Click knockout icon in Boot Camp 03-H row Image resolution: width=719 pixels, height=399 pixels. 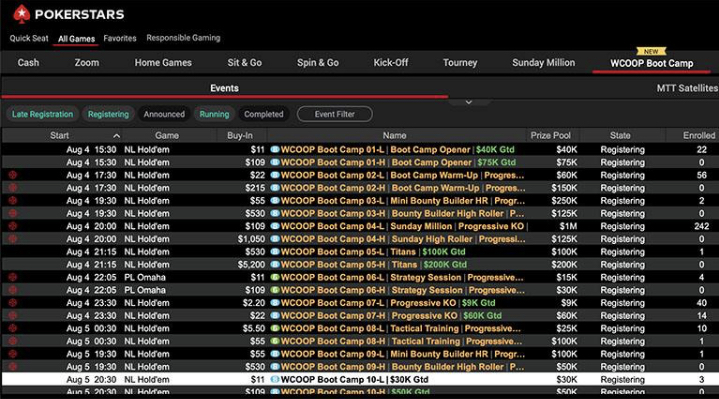pyautogui.click(x=13, y=213)
